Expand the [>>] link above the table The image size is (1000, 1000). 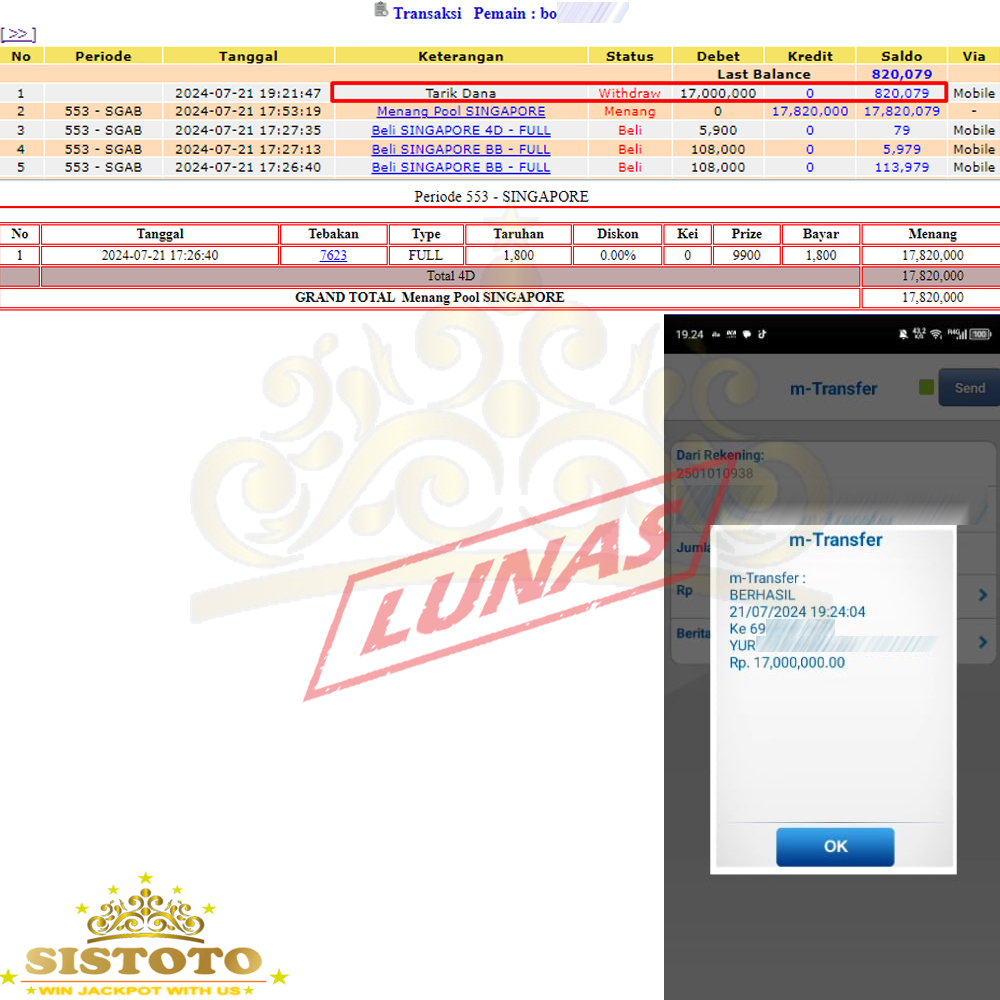[18, 34]
